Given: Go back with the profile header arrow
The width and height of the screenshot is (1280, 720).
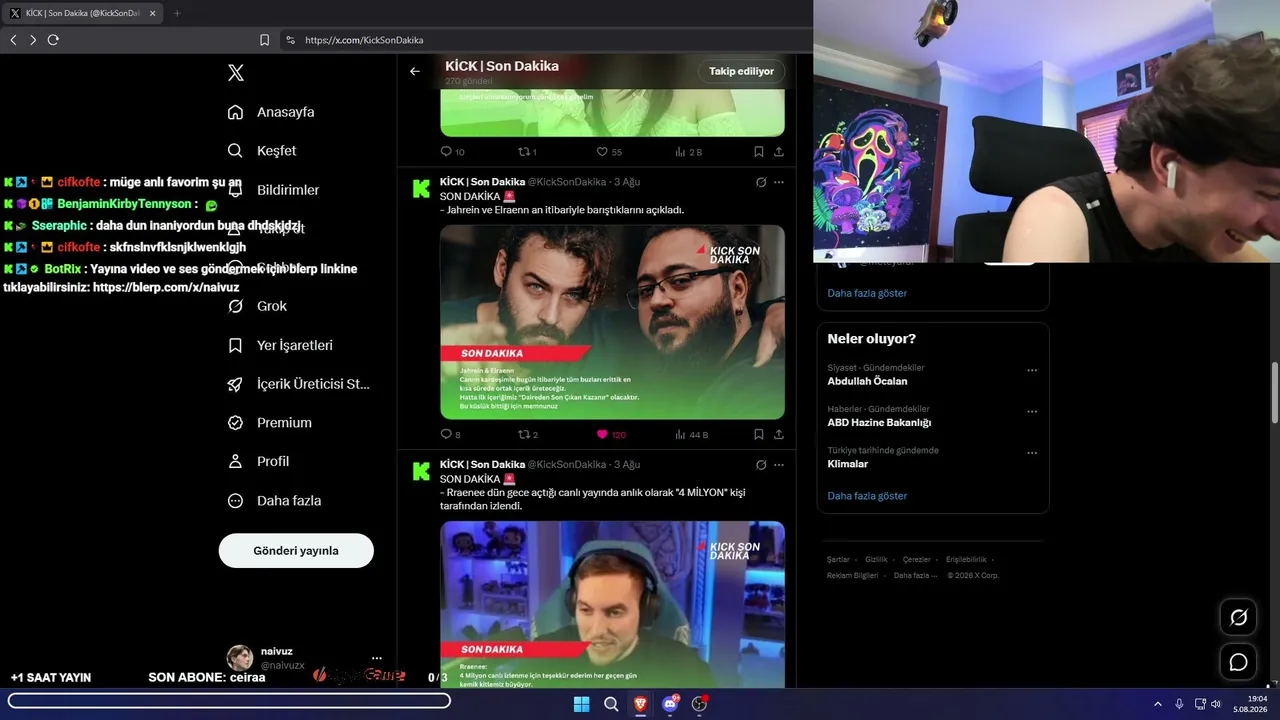Looking at the screenshot, I should point(415,72).
